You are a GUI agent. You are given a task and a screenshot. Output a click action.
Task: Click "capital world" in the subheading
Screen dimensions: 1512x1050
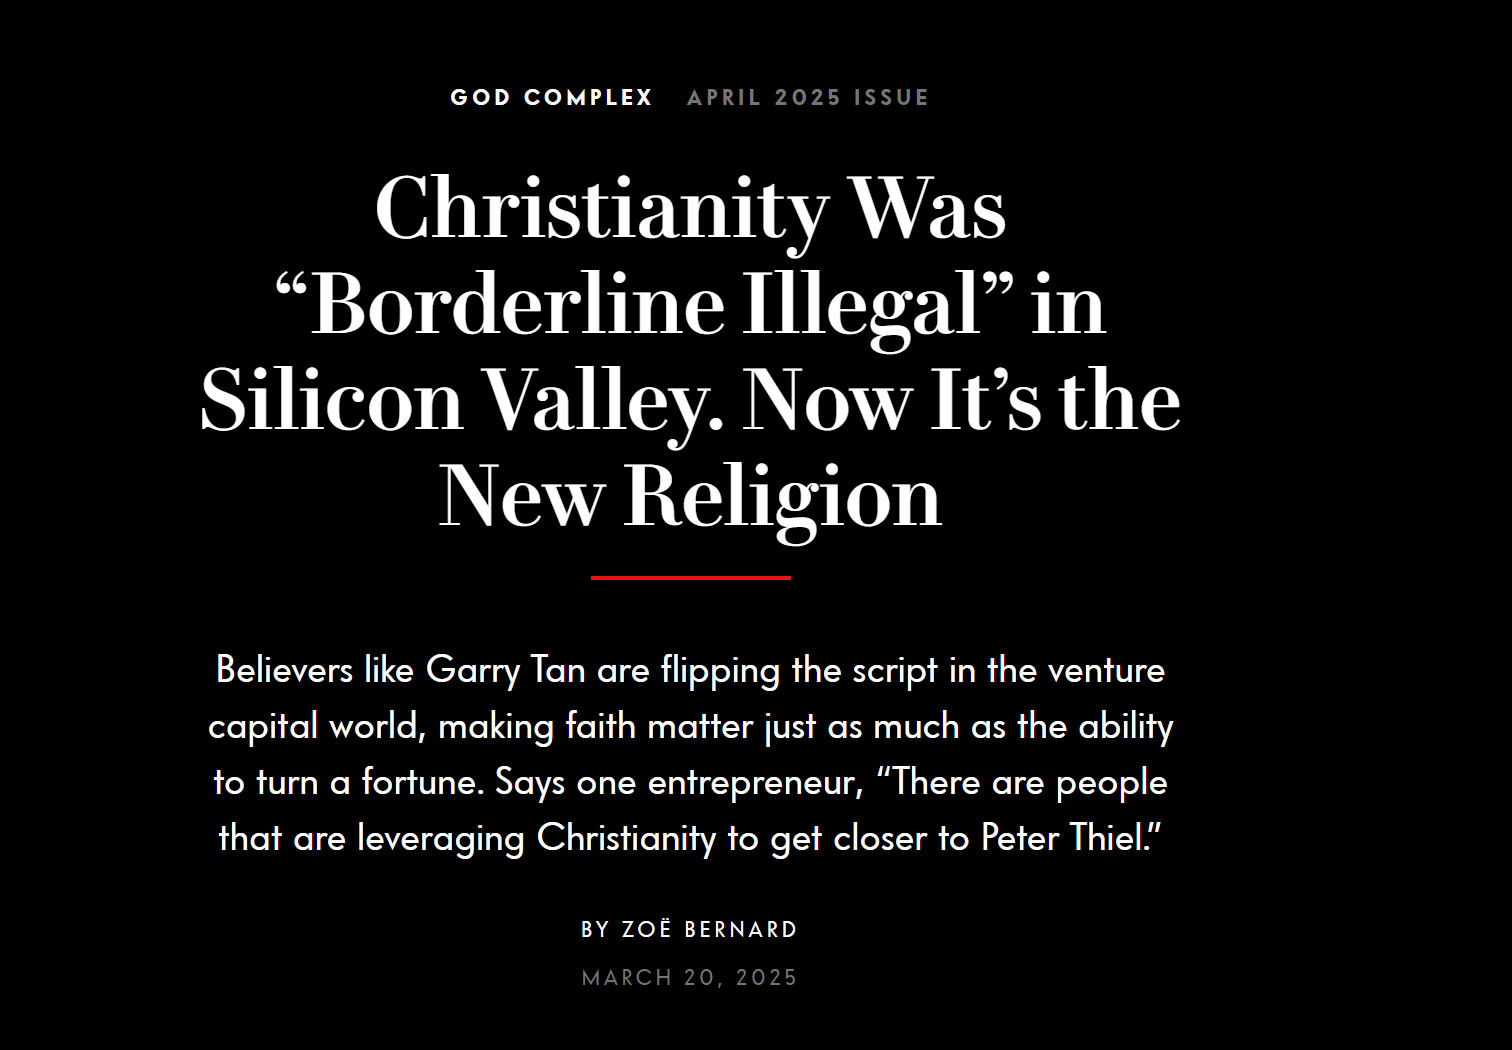[314, 725]
